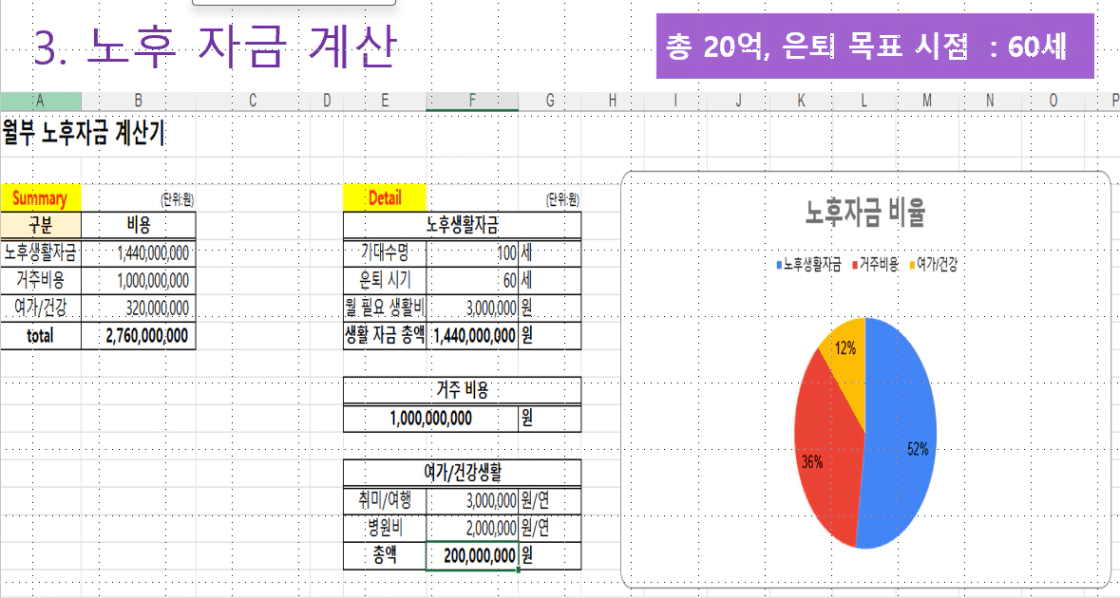Select Summary row label '노후생활자금'
Viewport: 1120px width, 598px height.
41,253
